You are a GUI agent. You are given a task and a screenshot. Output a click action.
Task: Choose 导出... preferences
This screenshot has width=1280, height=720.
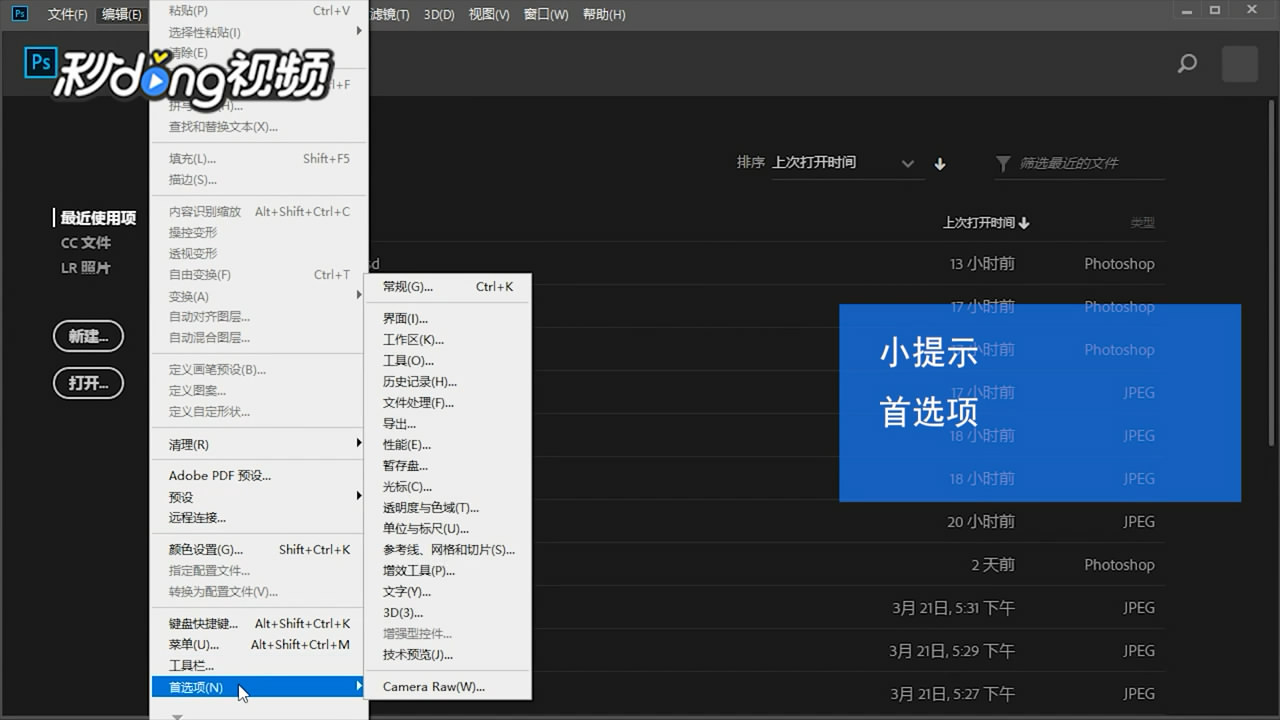point(447,424)
